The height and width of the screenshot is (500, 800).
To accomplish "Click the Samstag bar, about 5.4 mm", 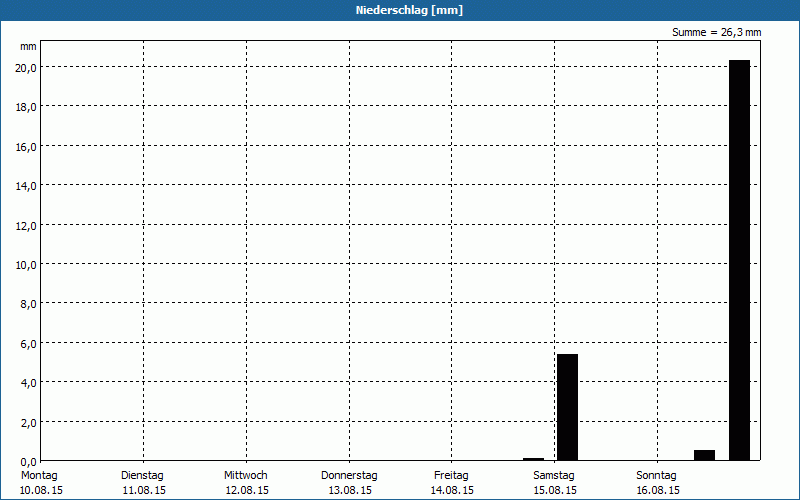I will (x=567, y=407).
